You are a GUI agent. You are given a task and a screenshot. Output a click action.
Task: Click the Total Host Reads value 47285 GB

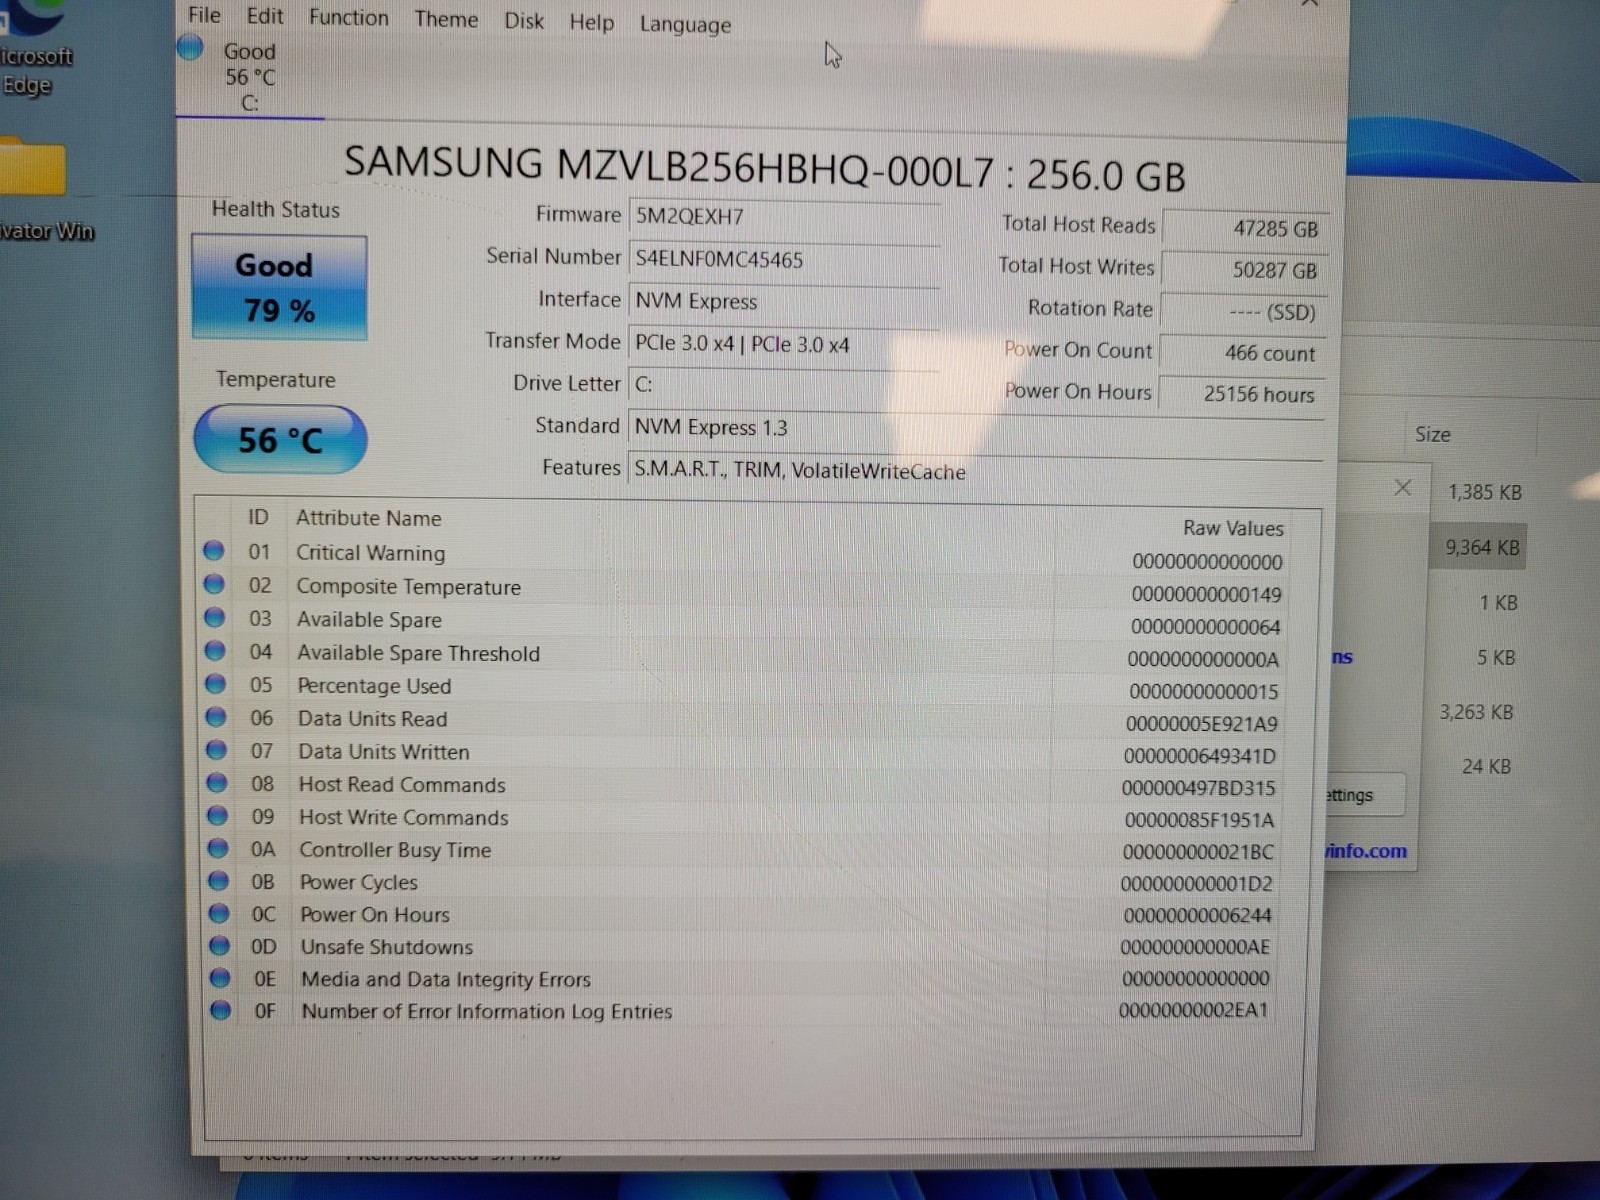[x=1245, y=229]
